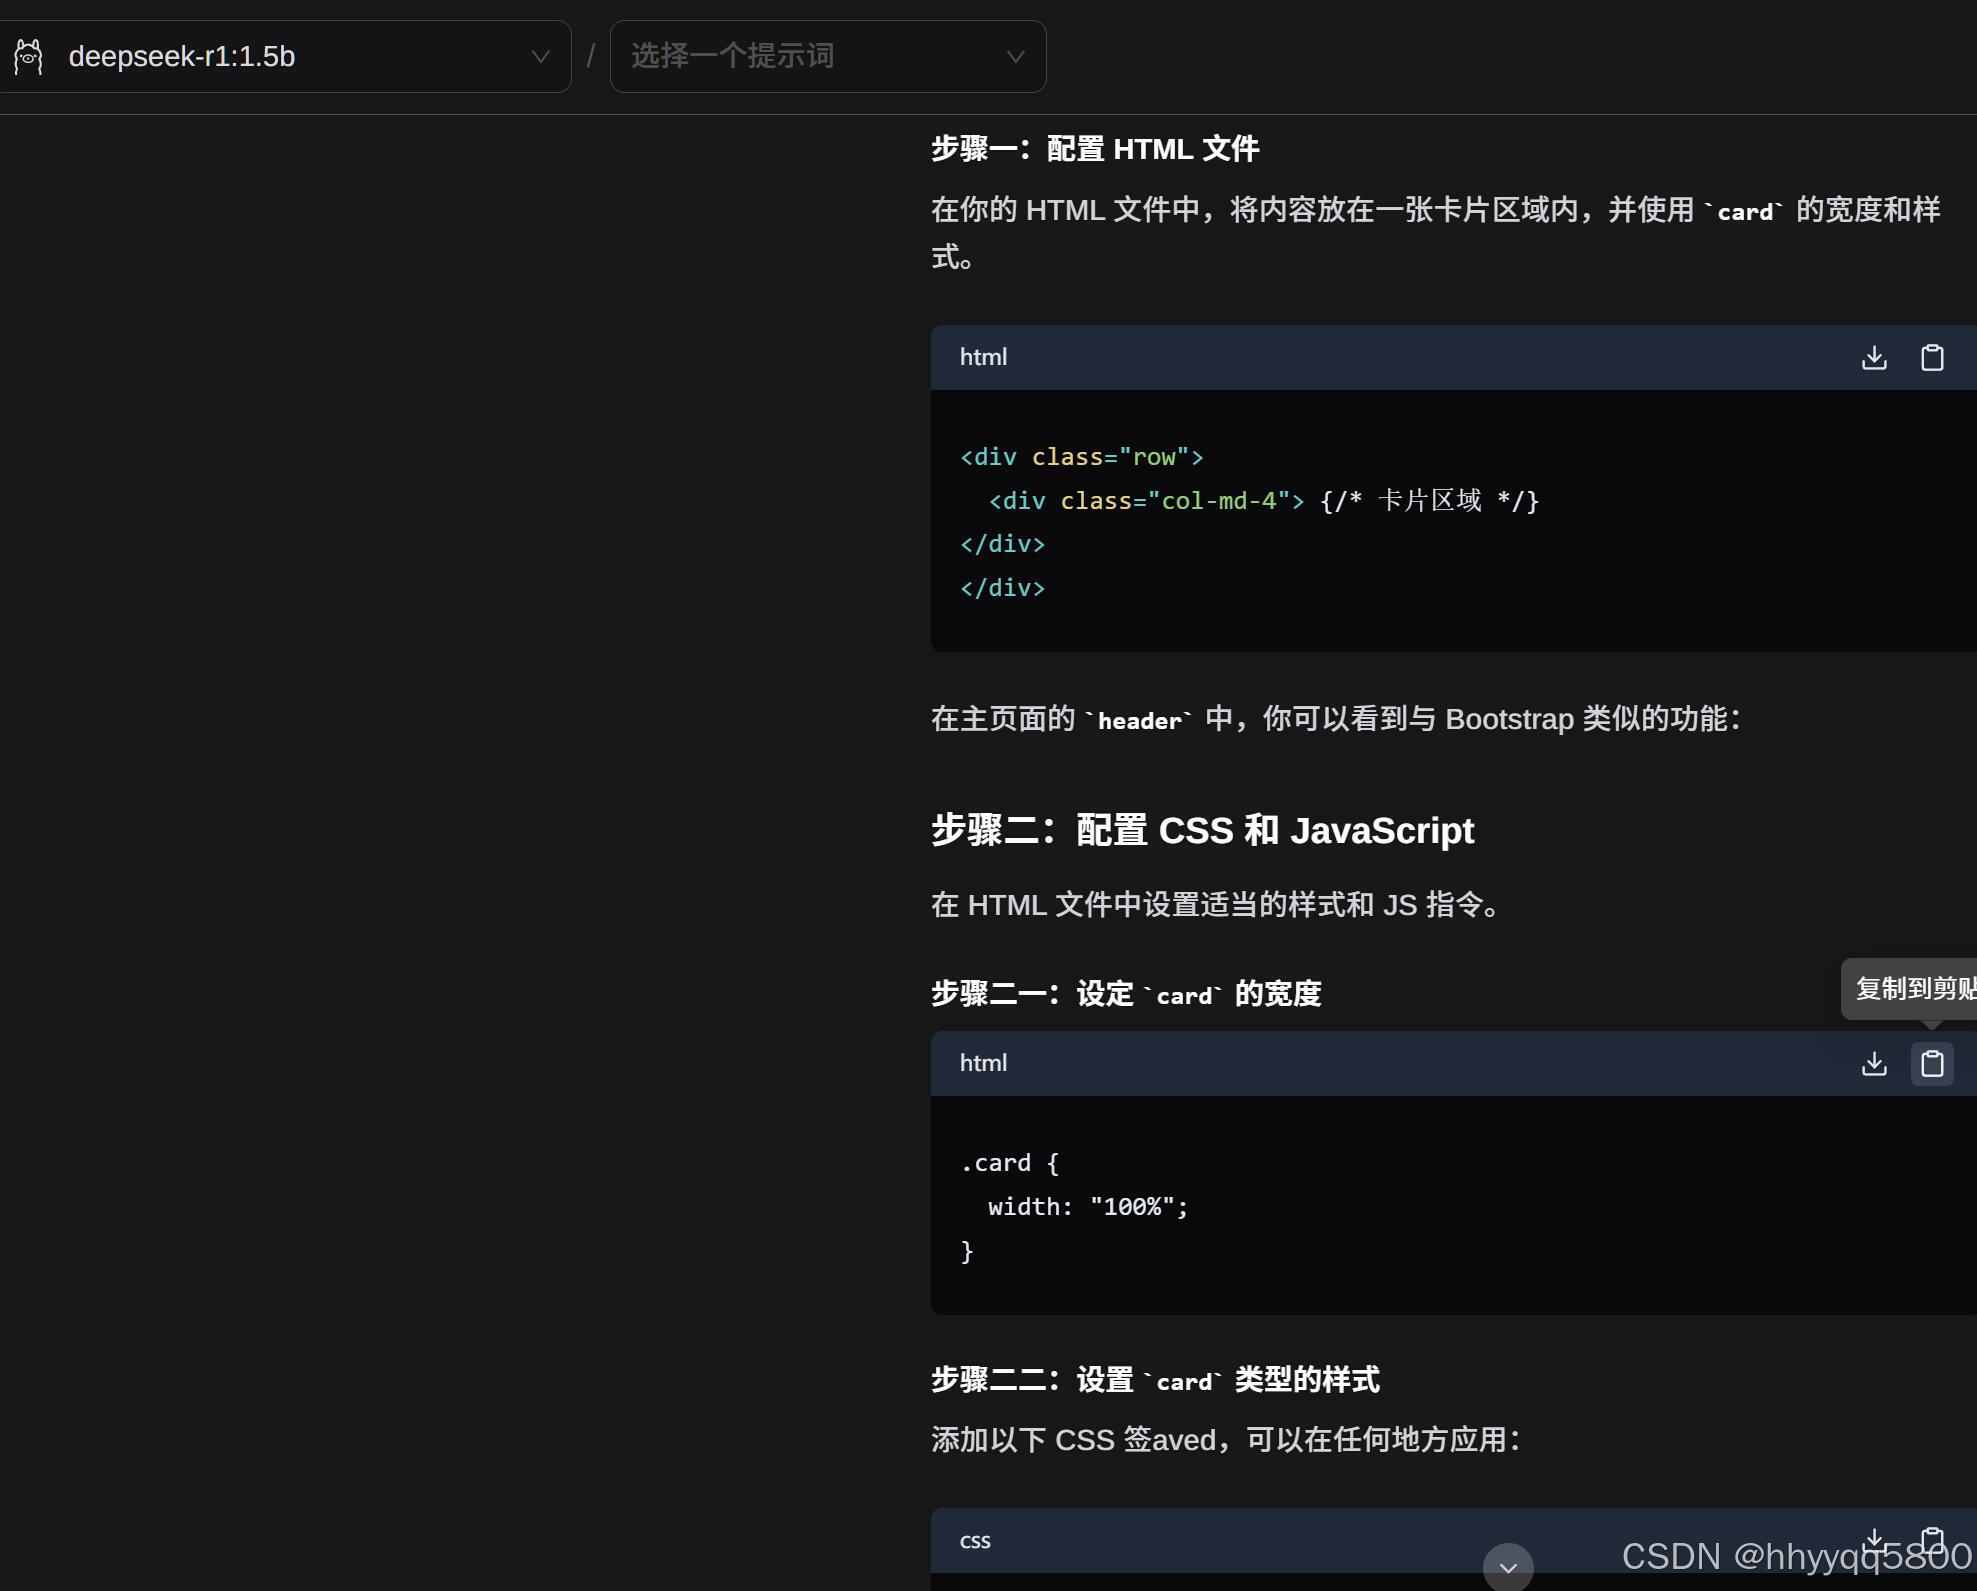The height and width of the screenshot is (1591, 1977).
Task: Click the css language label
Action: [x=975, y=1541]
